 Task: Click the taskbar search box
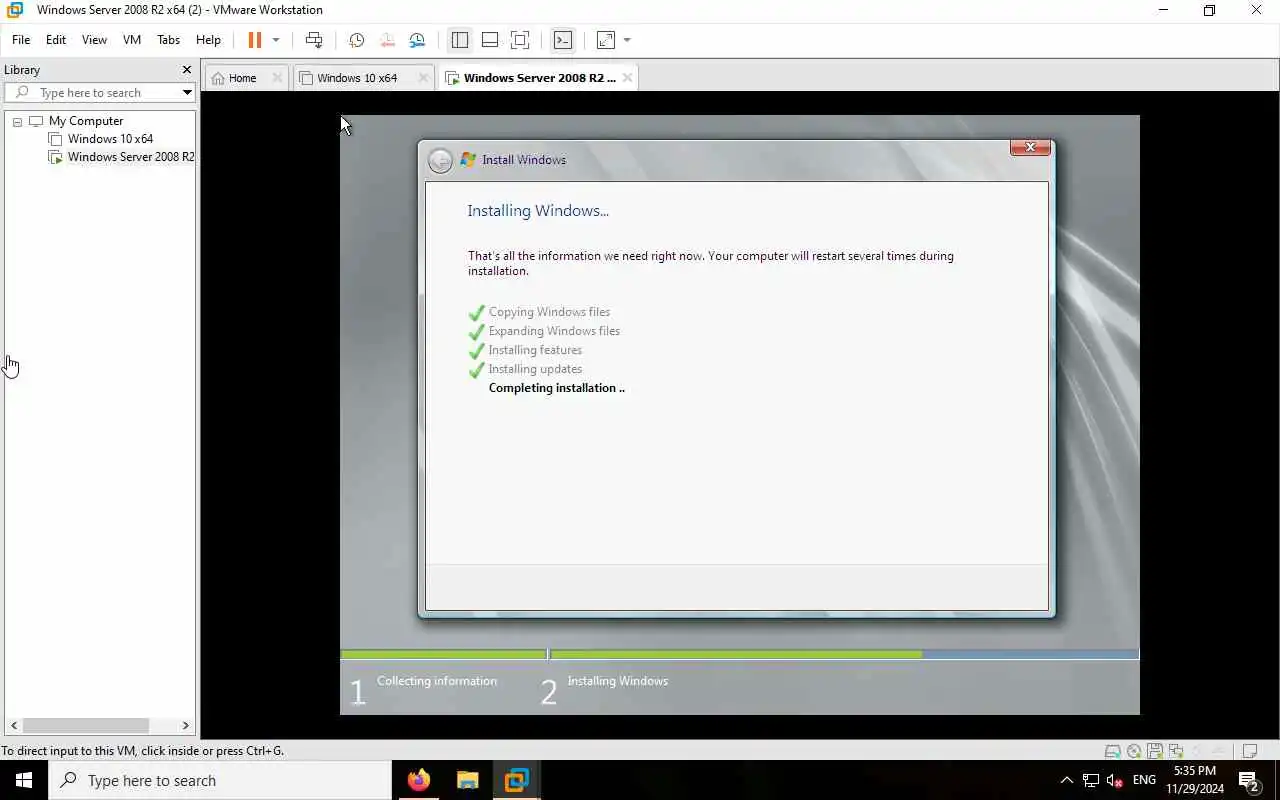(x=220, y=780)
